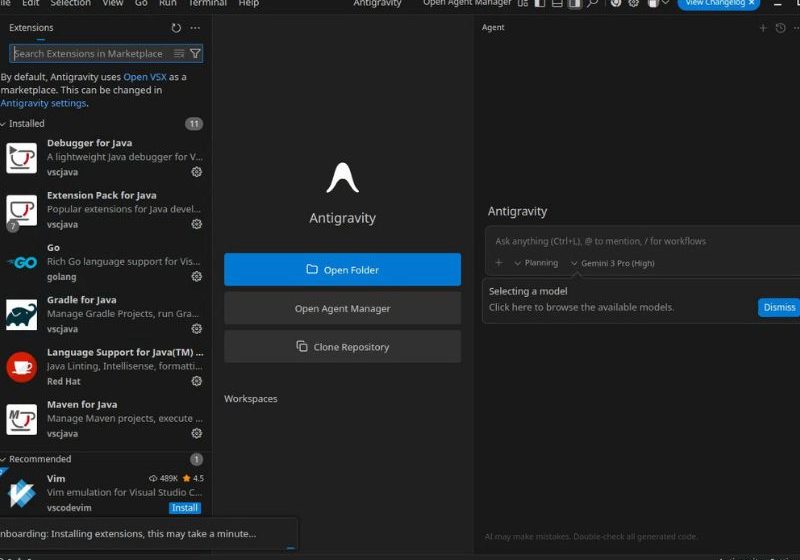The image size is (800, 560).
Task: Refresh the Extensions list
Action: point(176,28)
